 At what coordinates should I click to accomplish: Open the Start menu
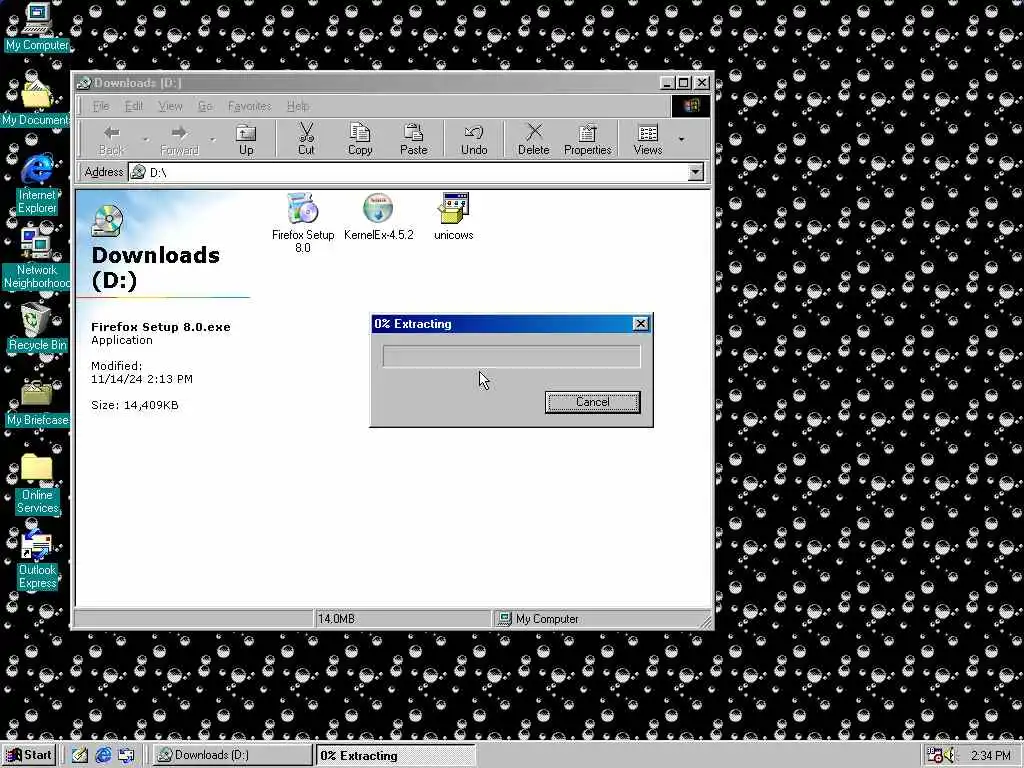coord(29,755)
